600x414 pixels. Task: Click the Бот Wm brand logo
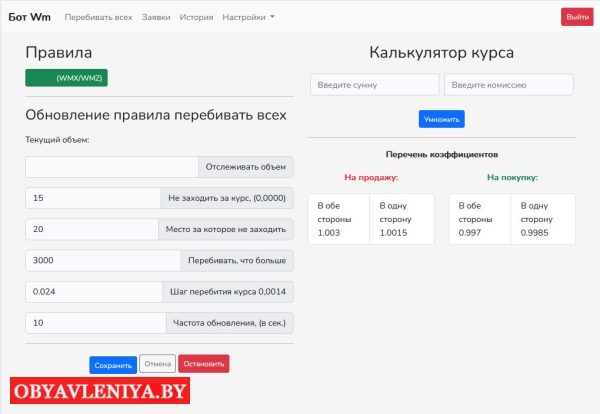coord(29,17)
